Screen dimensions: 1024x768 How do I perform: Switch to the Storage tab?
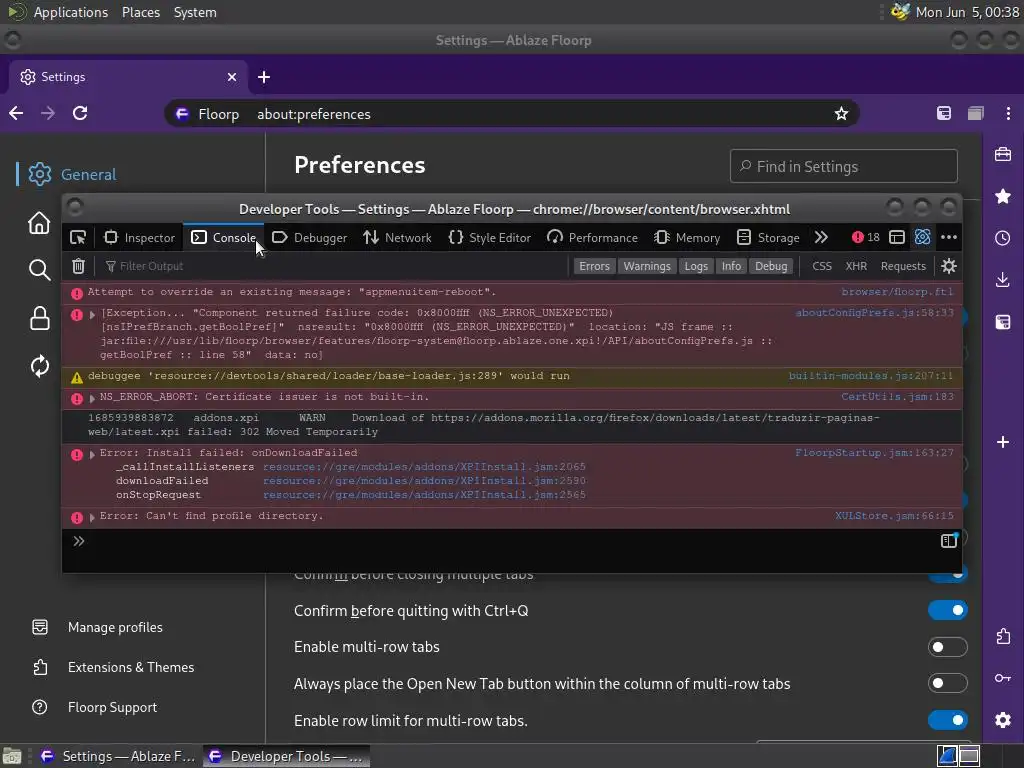click(768, 238)
